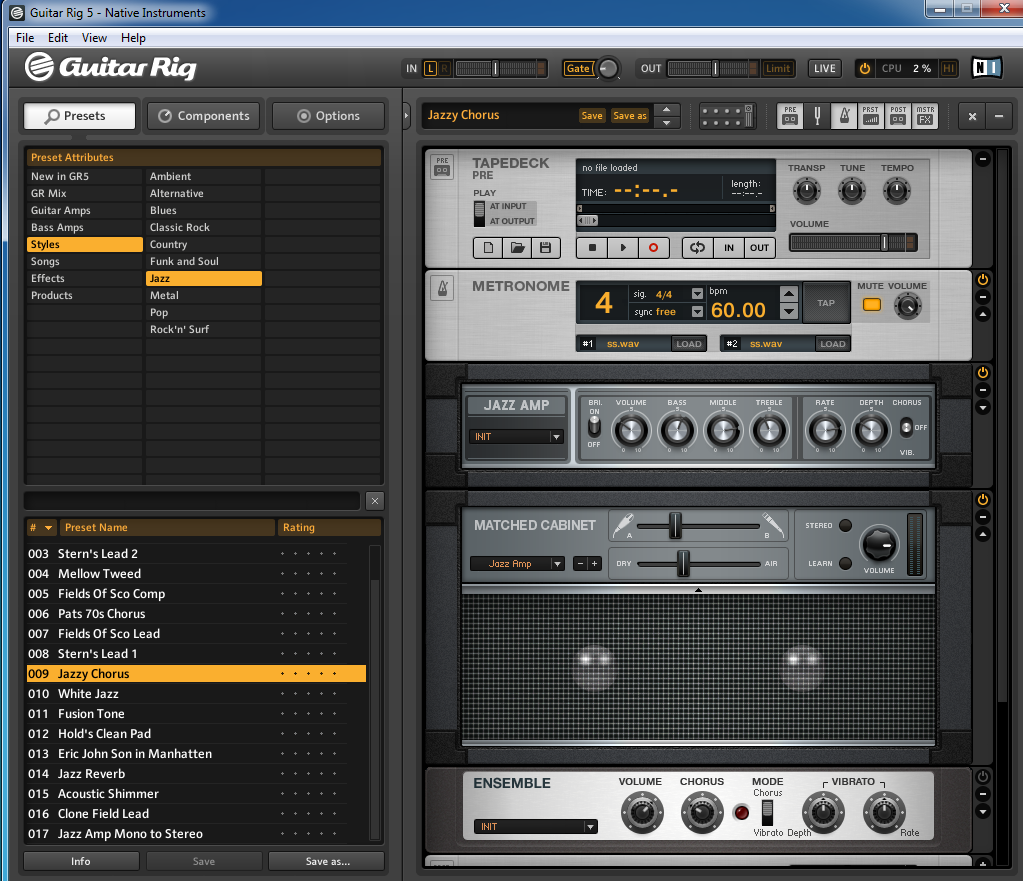Viewport: 1023px width, 881px height.
Task: Open the virtual rack controller icon
Action: pos(726,116)
